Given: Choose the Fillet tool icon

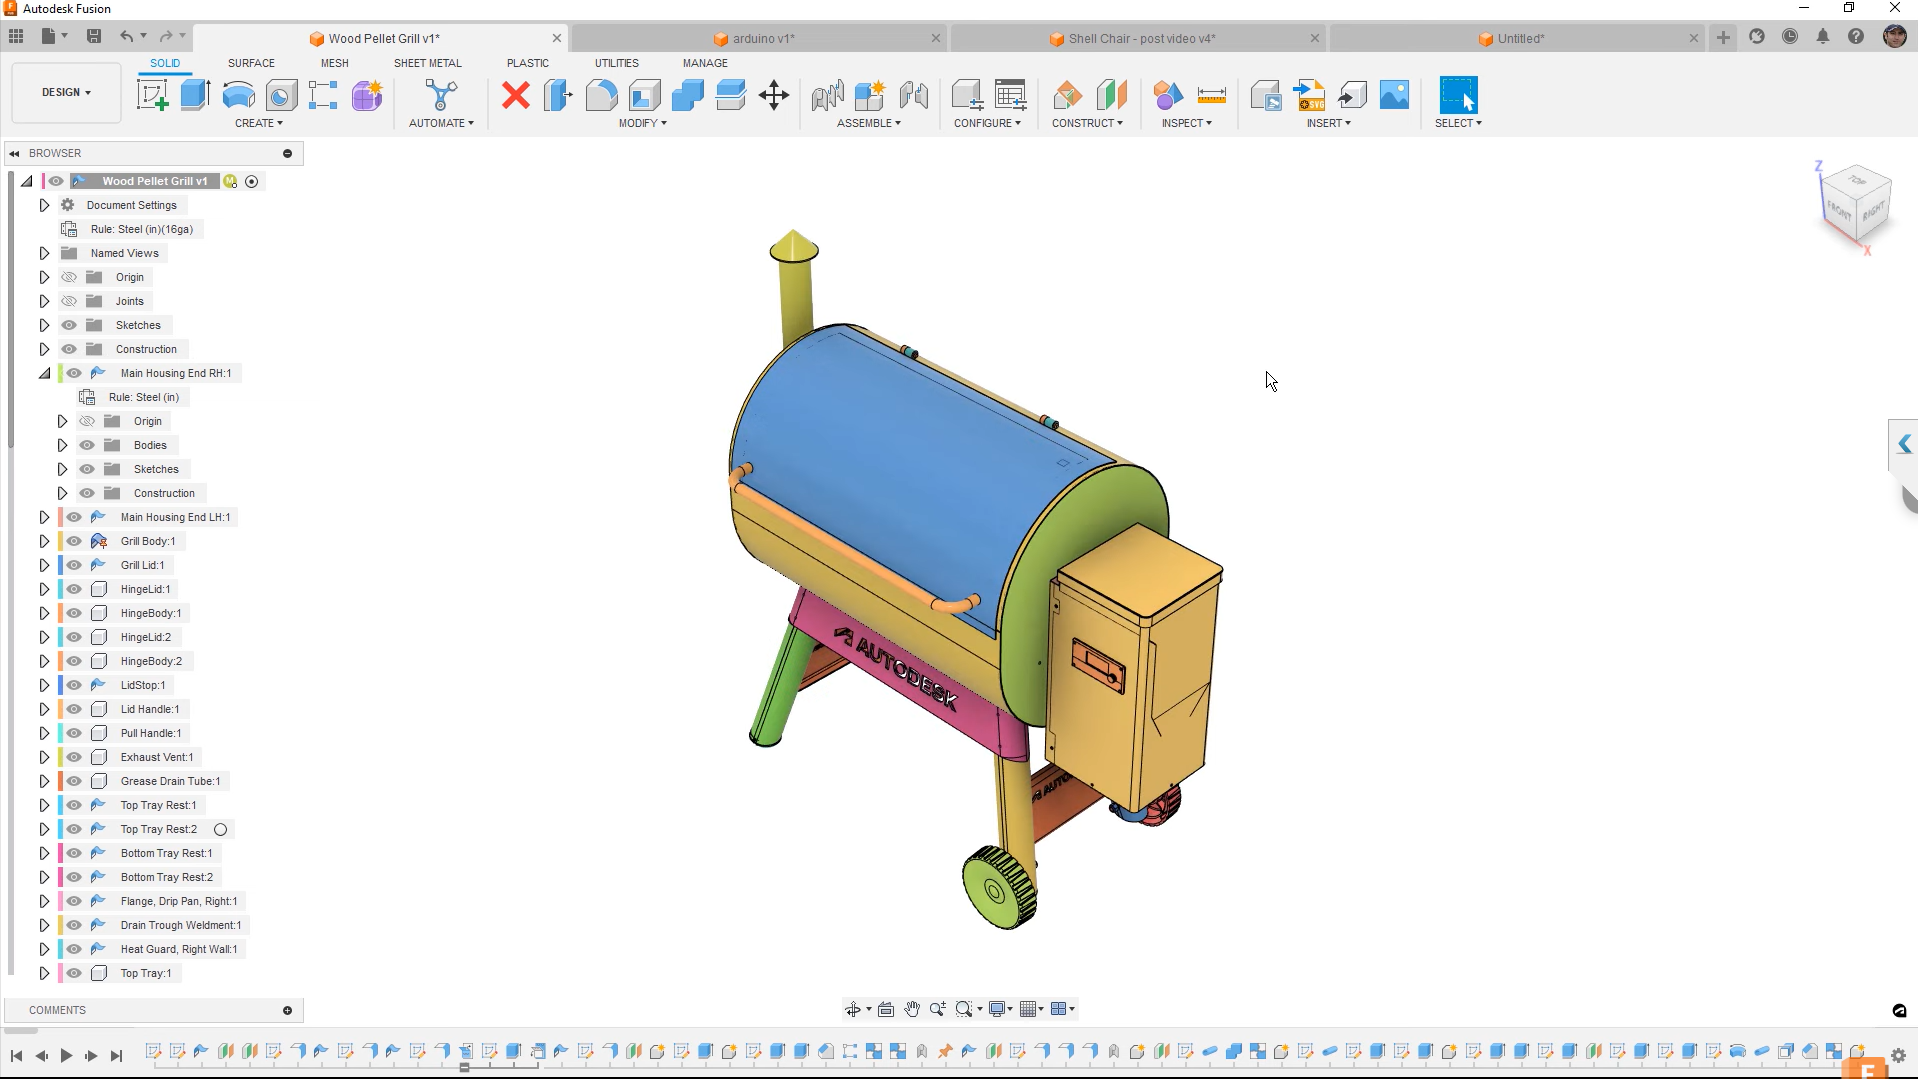Looking at the screenshot, I should coord(601,96).
